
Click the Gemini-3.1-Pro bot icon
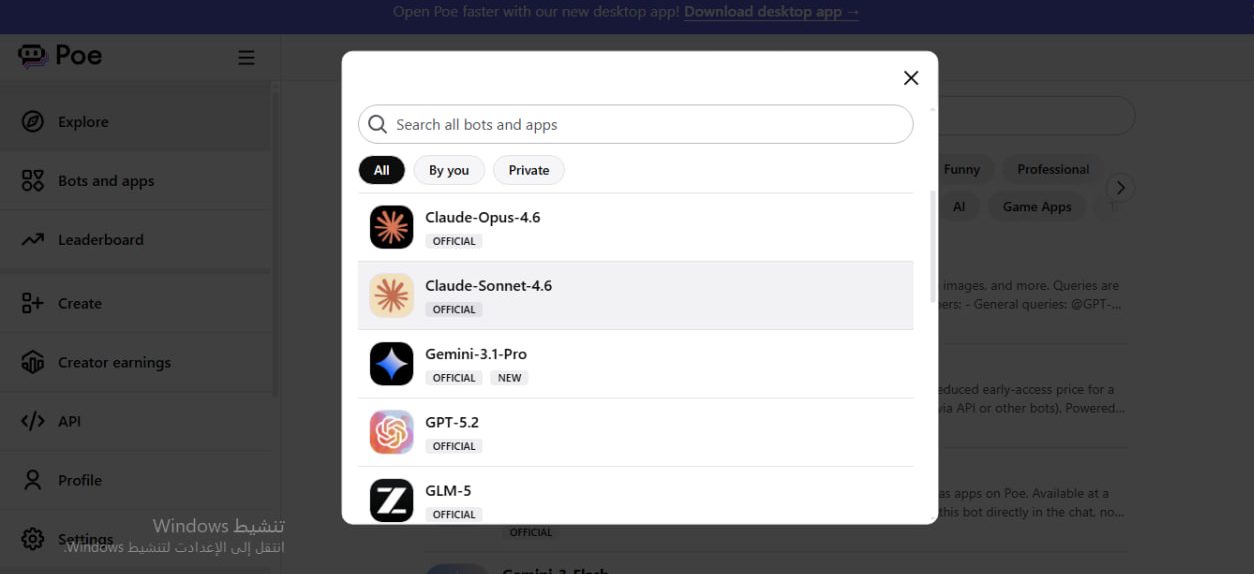391,364
